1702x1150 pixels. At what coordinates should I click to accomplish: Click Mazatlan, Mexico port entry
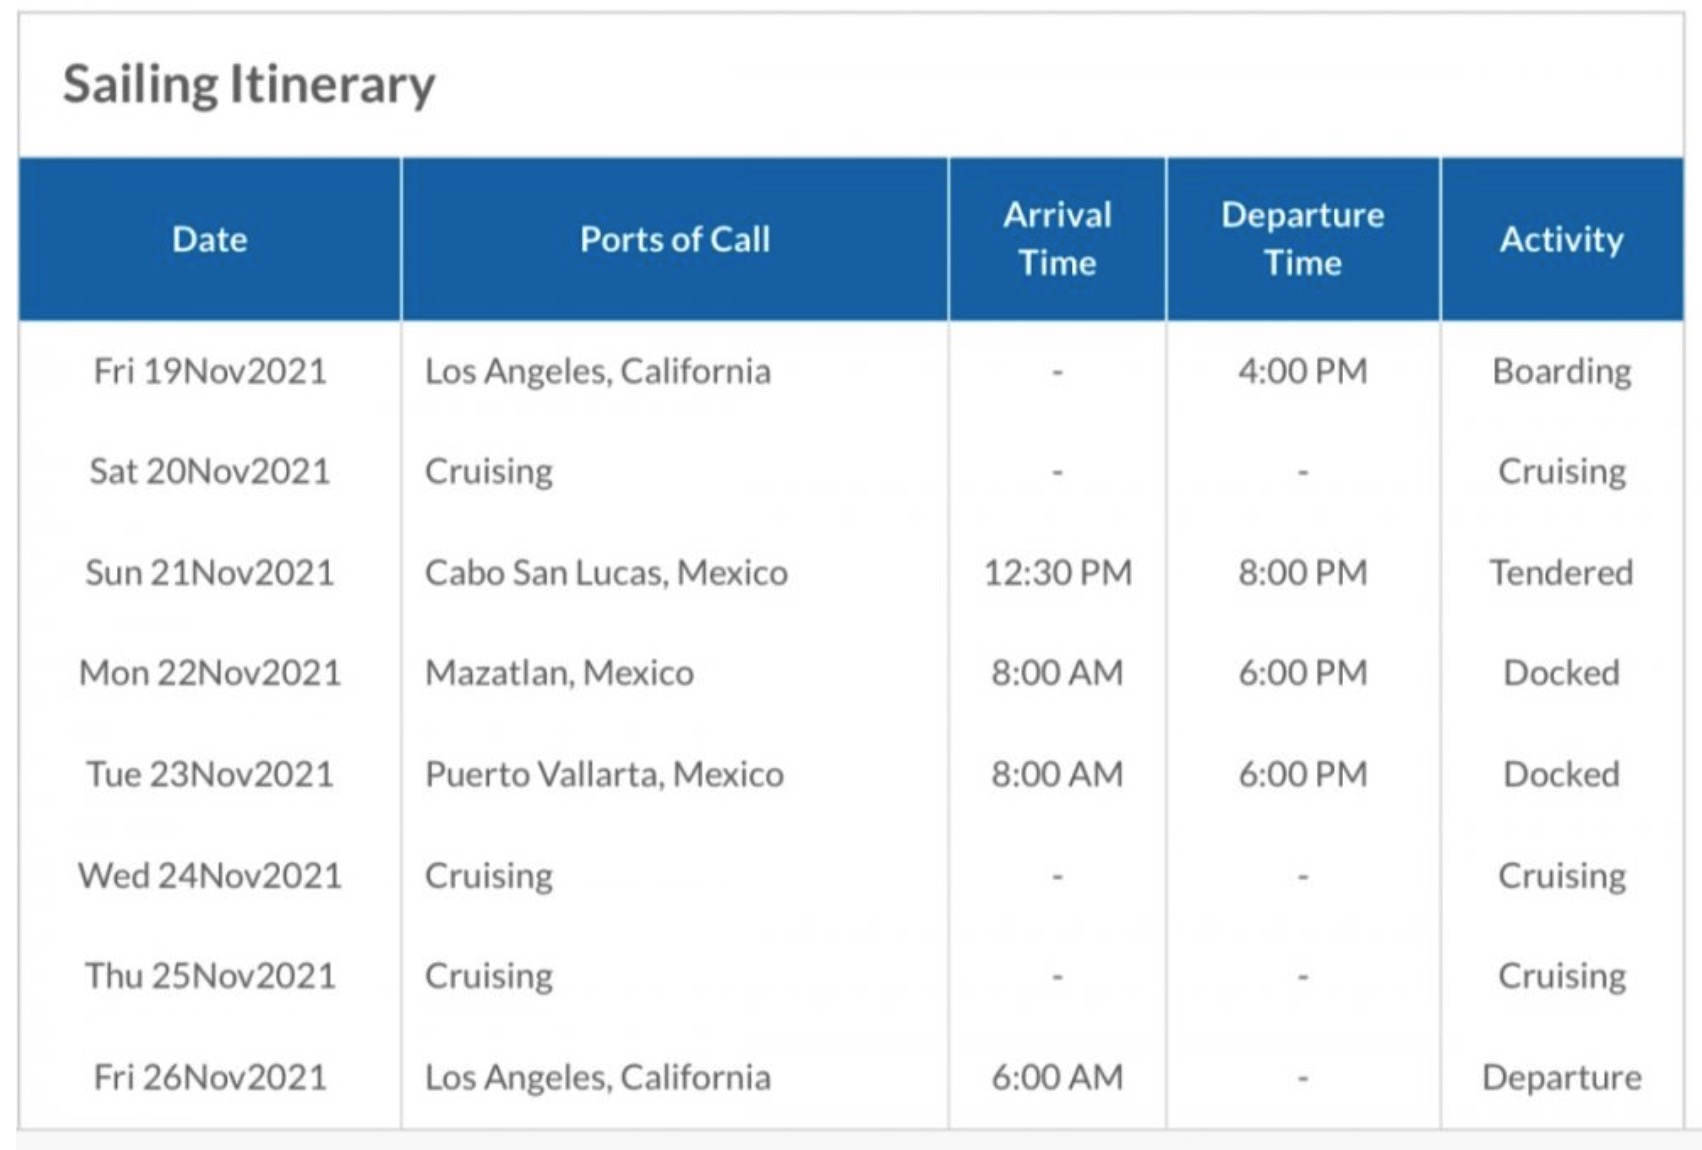(x=559, y=673)
